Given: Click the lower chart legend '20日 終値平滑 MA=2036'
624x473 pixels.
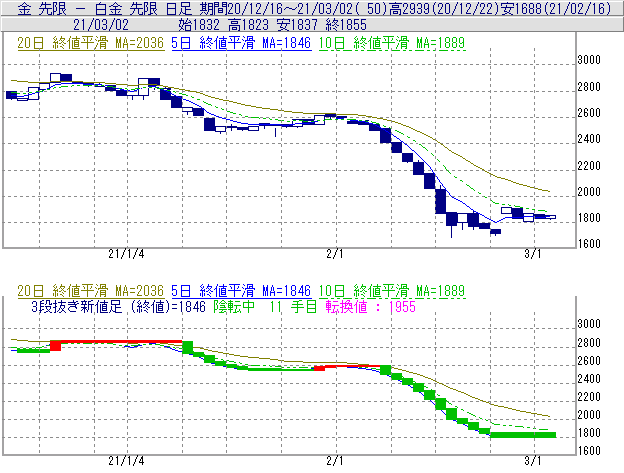Looking at the screenshot, I should [x=91, y=290].
